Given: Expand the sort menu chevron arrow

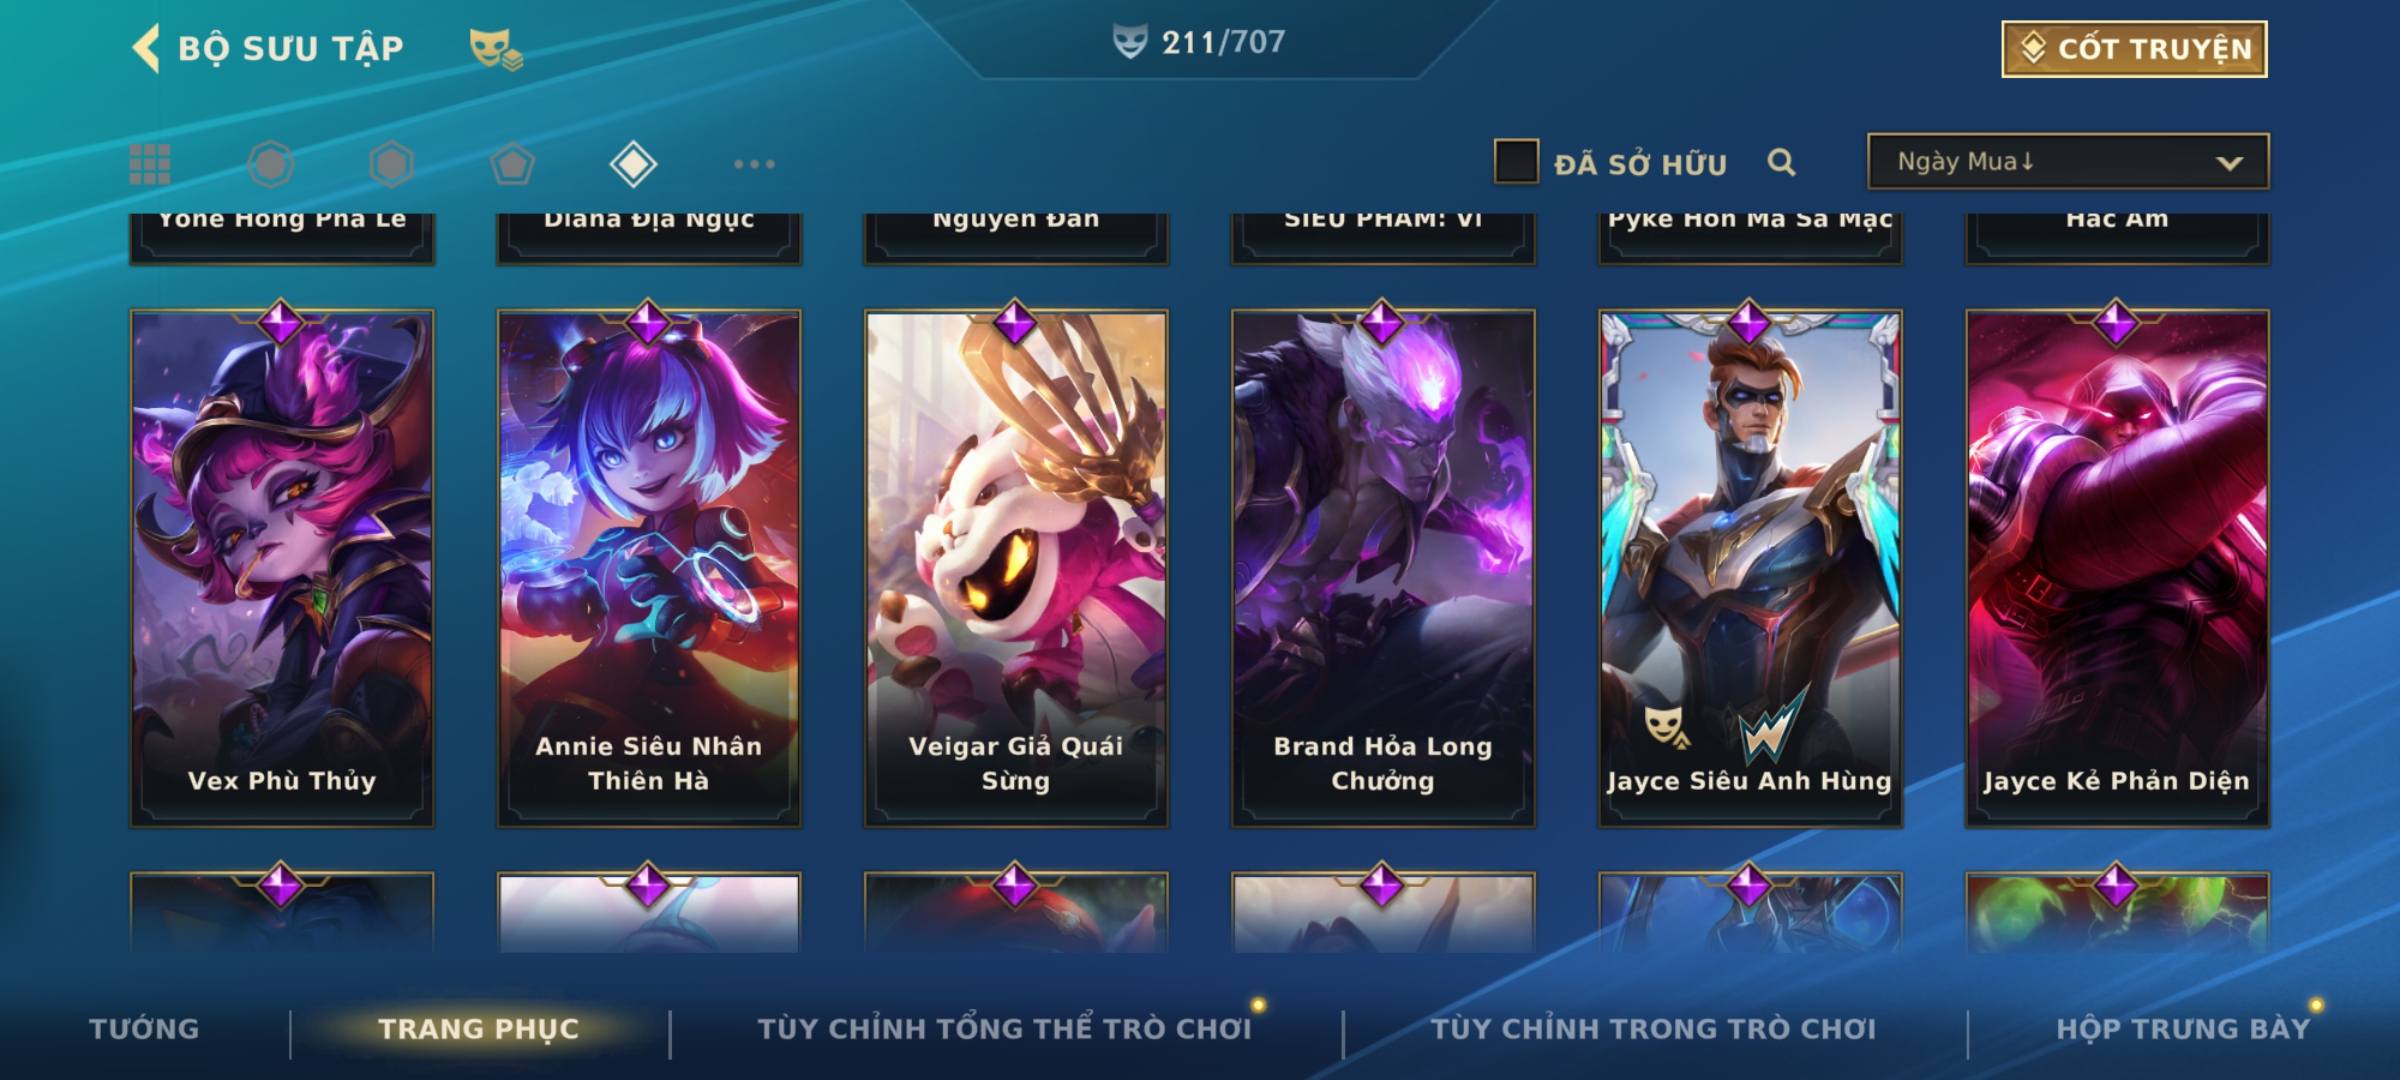Looking at the screenshot, I should [x=2229, y=163].
